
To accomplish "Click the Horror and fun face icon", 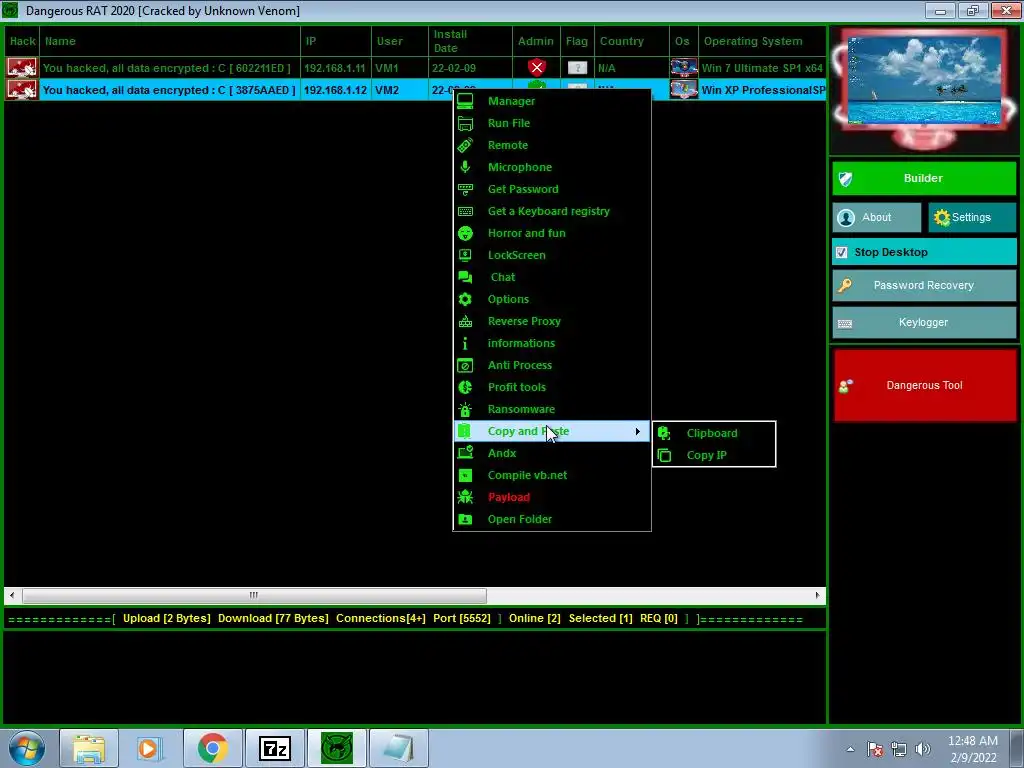I will point(465,233).
